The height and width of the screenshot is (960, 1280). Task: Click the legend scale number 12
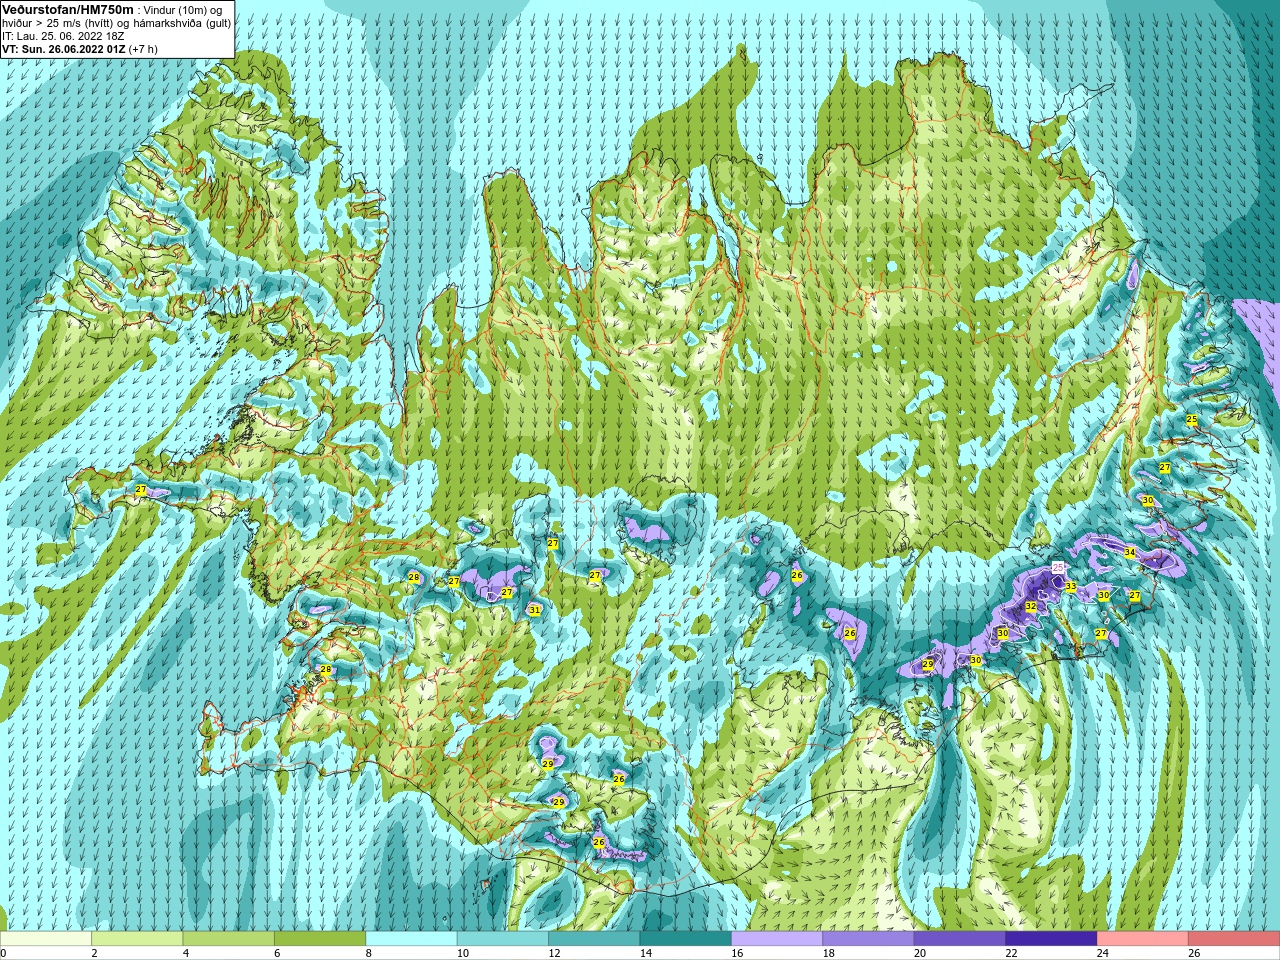[554, 954]
